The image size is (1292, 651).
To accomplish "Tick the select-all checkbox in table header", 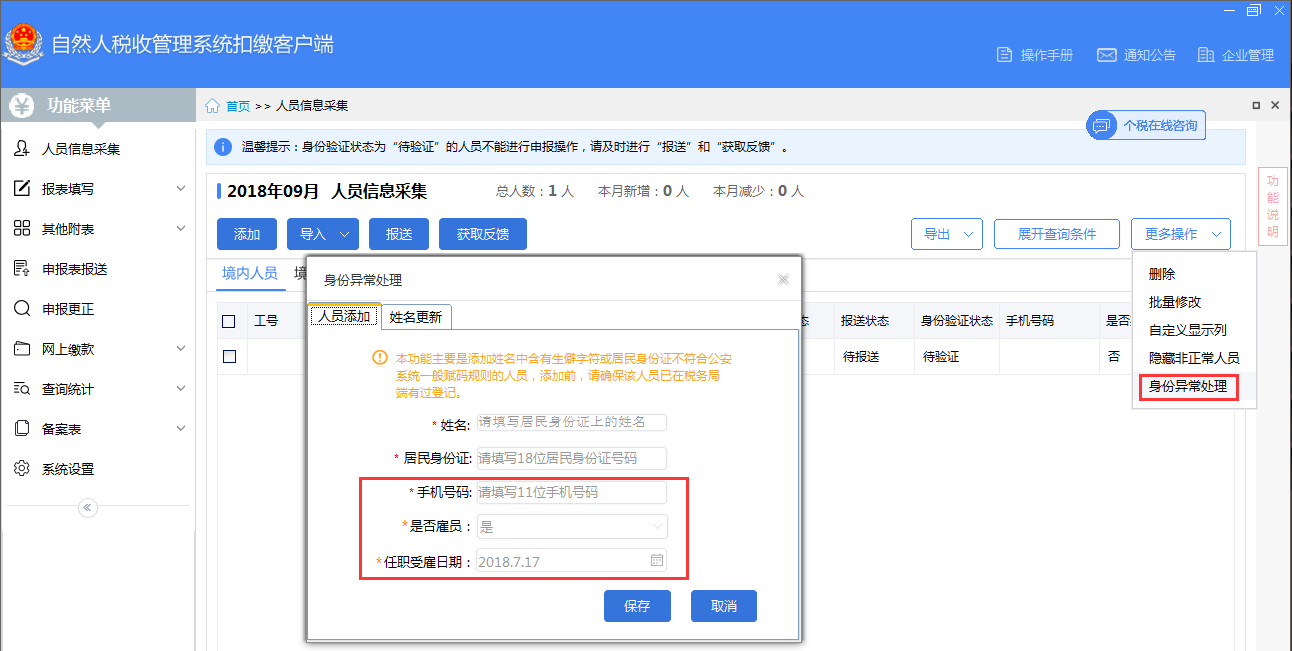I will (x=229, y=321).
